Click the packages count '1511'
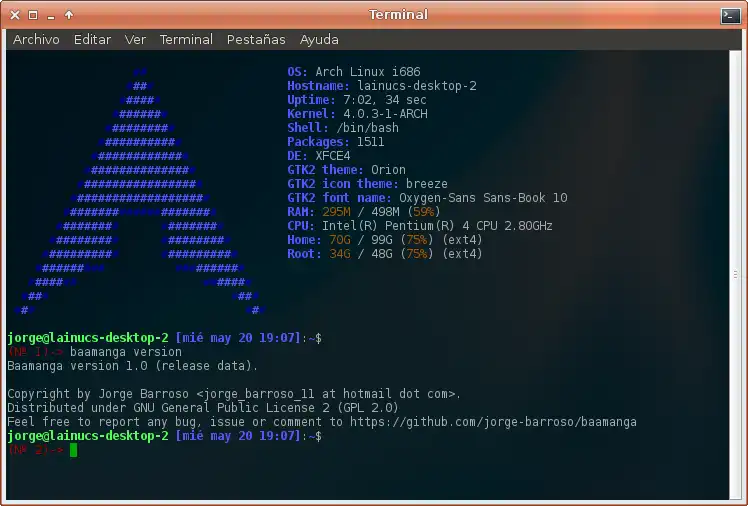Screen dimensions: 748x506 point(371,142)
